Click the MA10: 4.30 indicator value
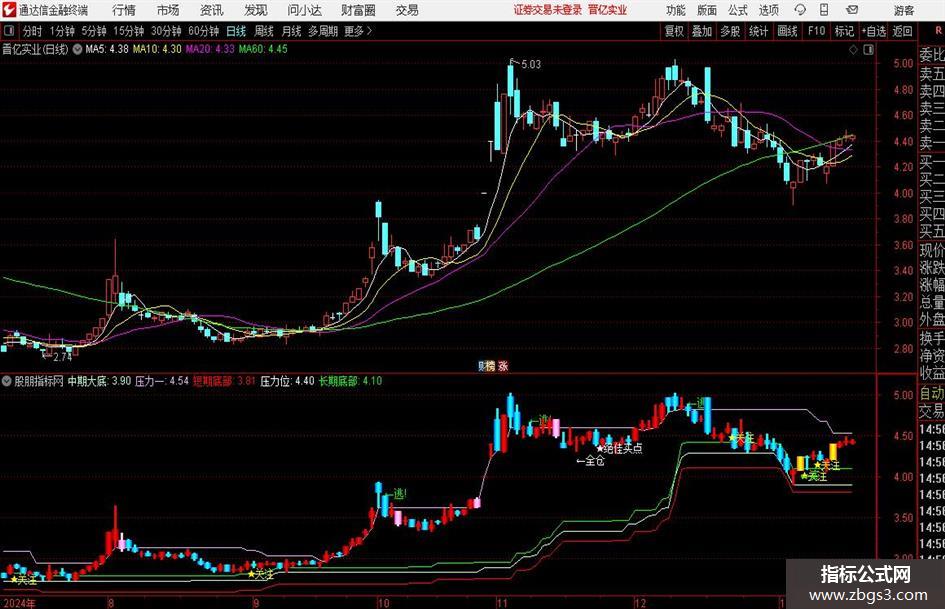The width and height of the screenshot is (945, 609). tap(157, 49)
